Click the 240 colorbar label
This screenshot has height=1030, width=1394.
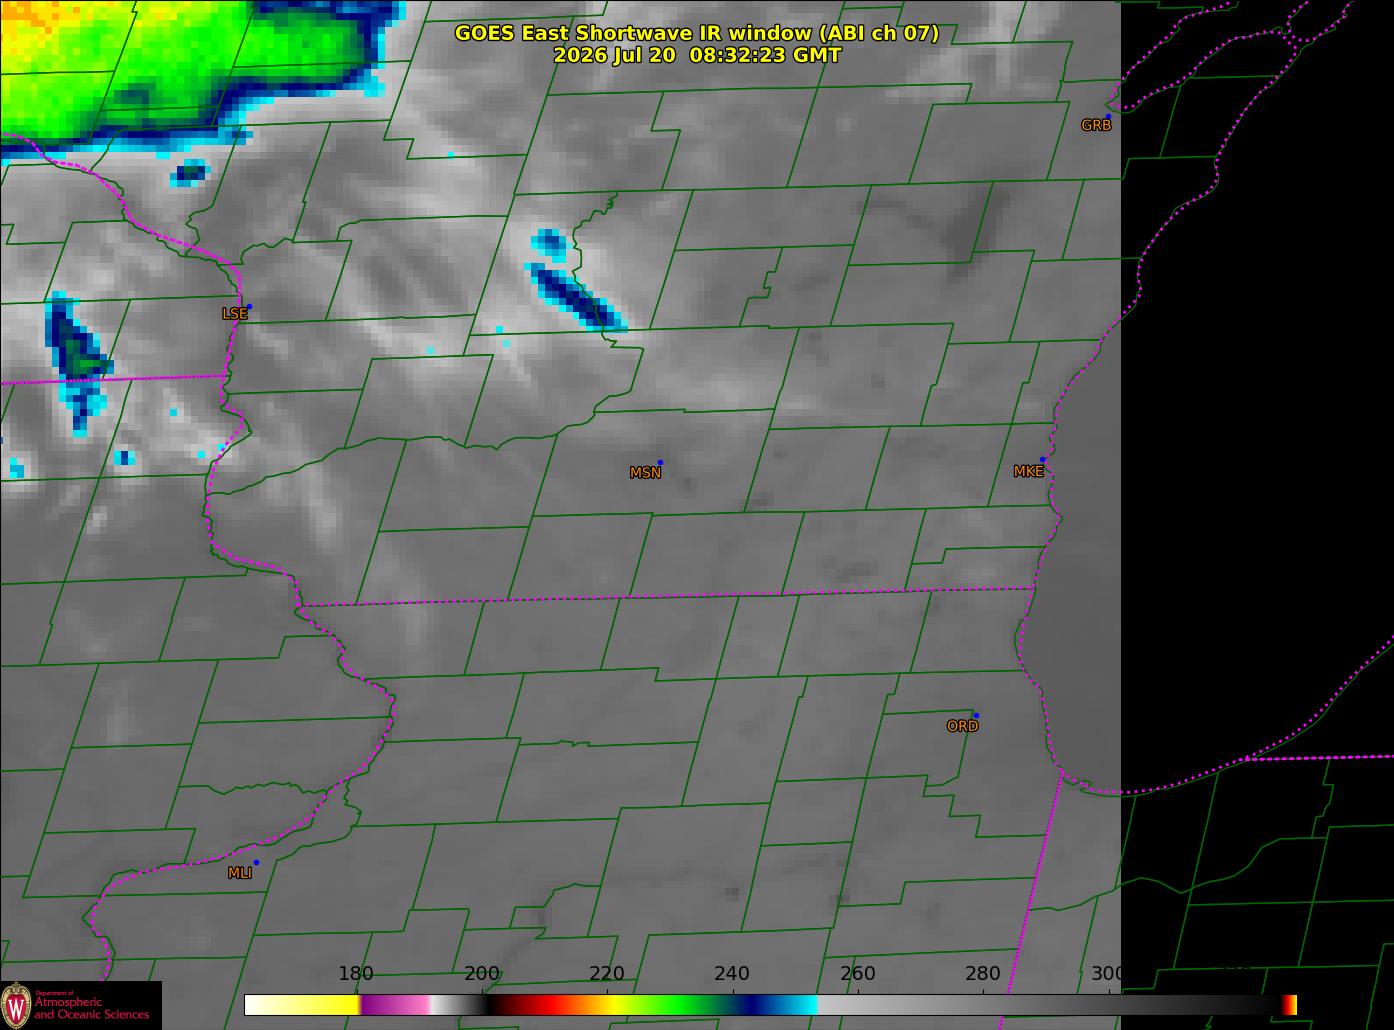pos(732,973)
